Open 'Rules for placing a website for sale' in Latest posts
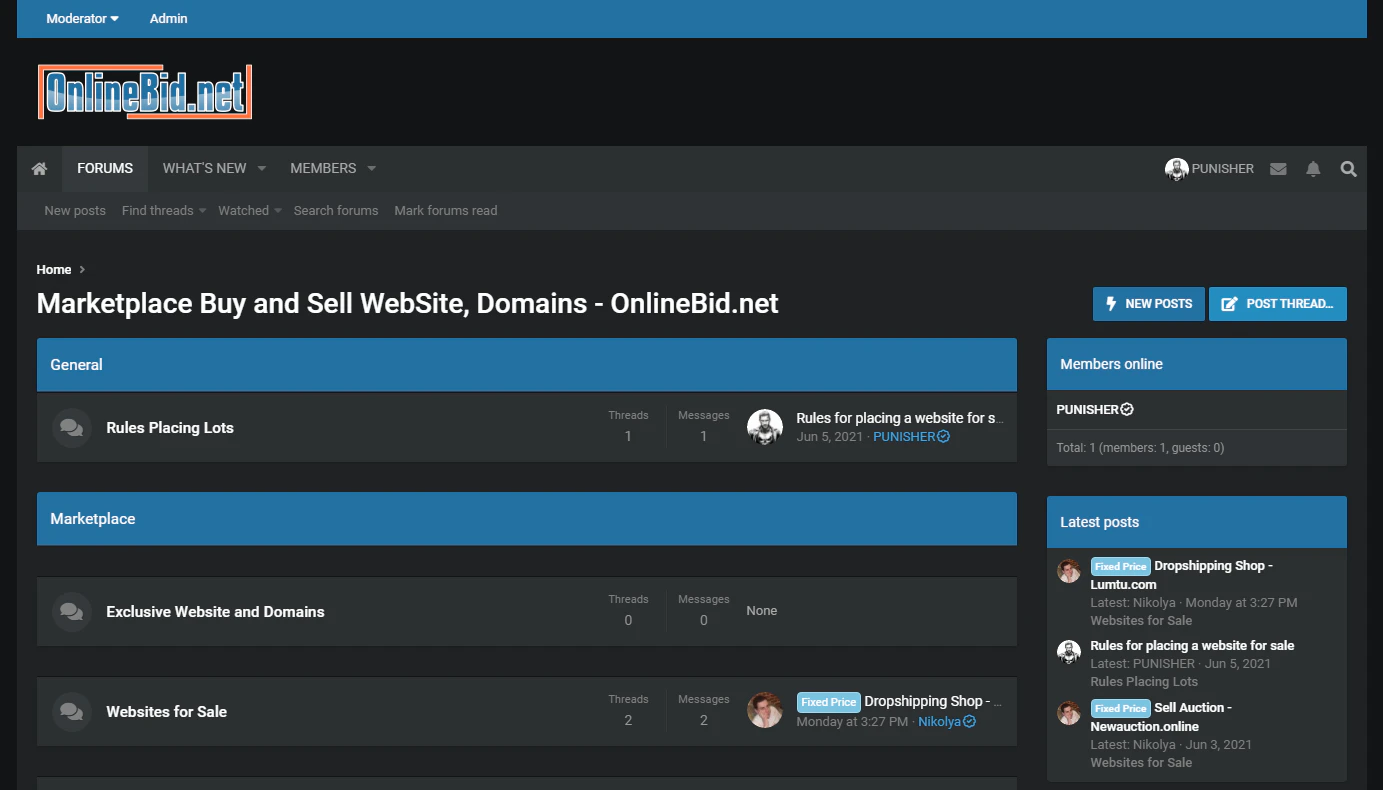This screenshot has height=790, width=1383. point(1192,646)
